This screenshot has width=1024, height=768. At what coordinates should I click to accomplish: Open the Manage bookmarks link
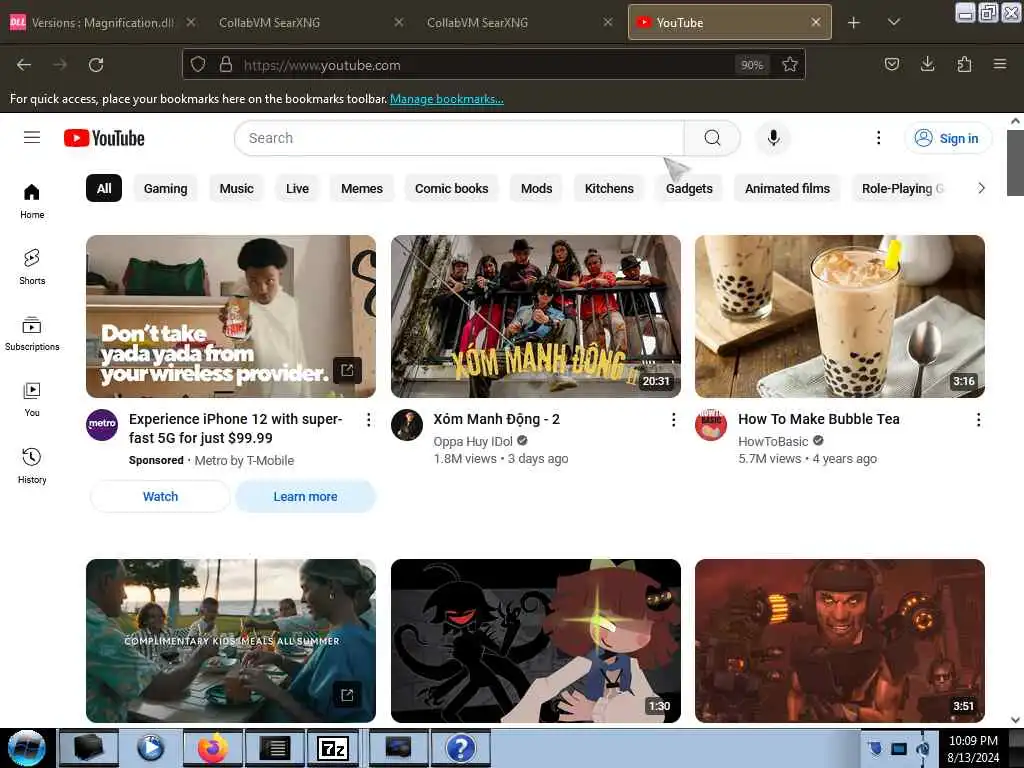click(x=447, y=99)
